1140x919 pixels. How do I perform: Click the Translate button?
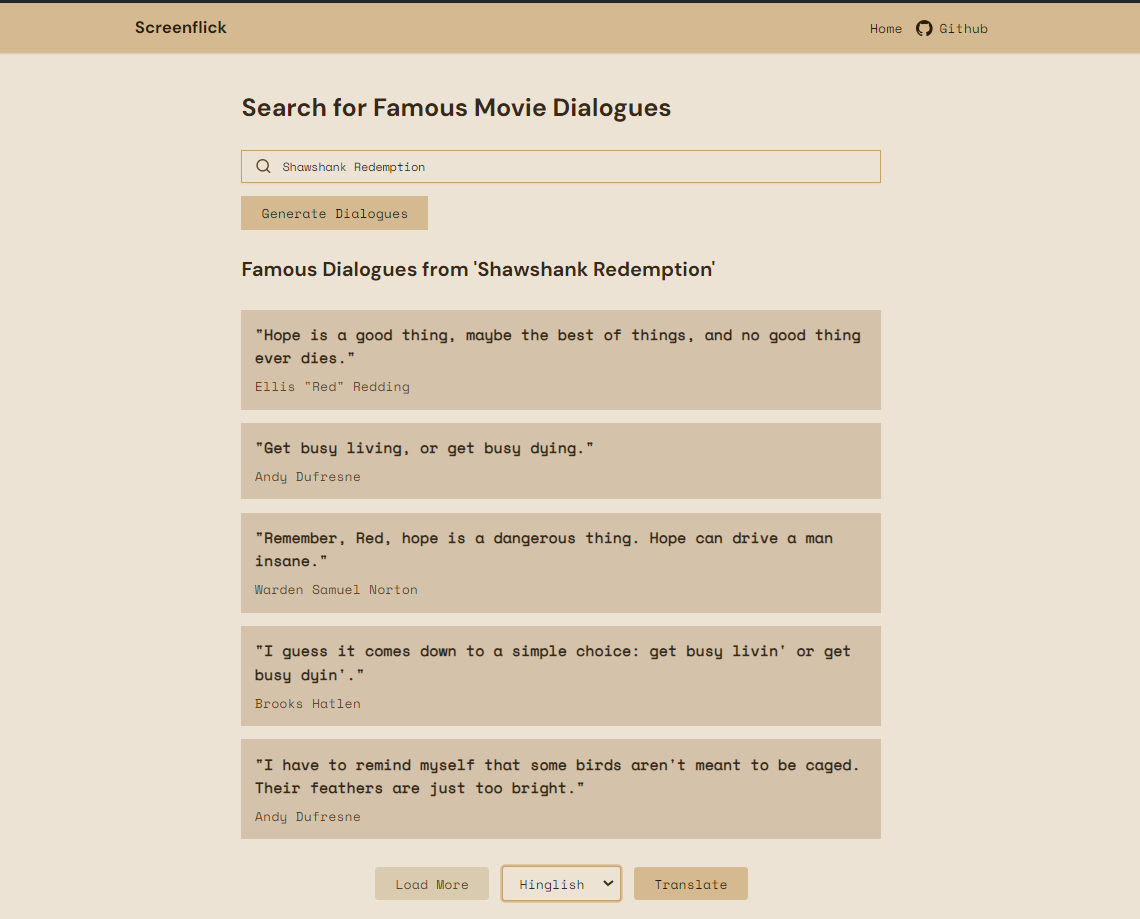[x=691, y=883]
